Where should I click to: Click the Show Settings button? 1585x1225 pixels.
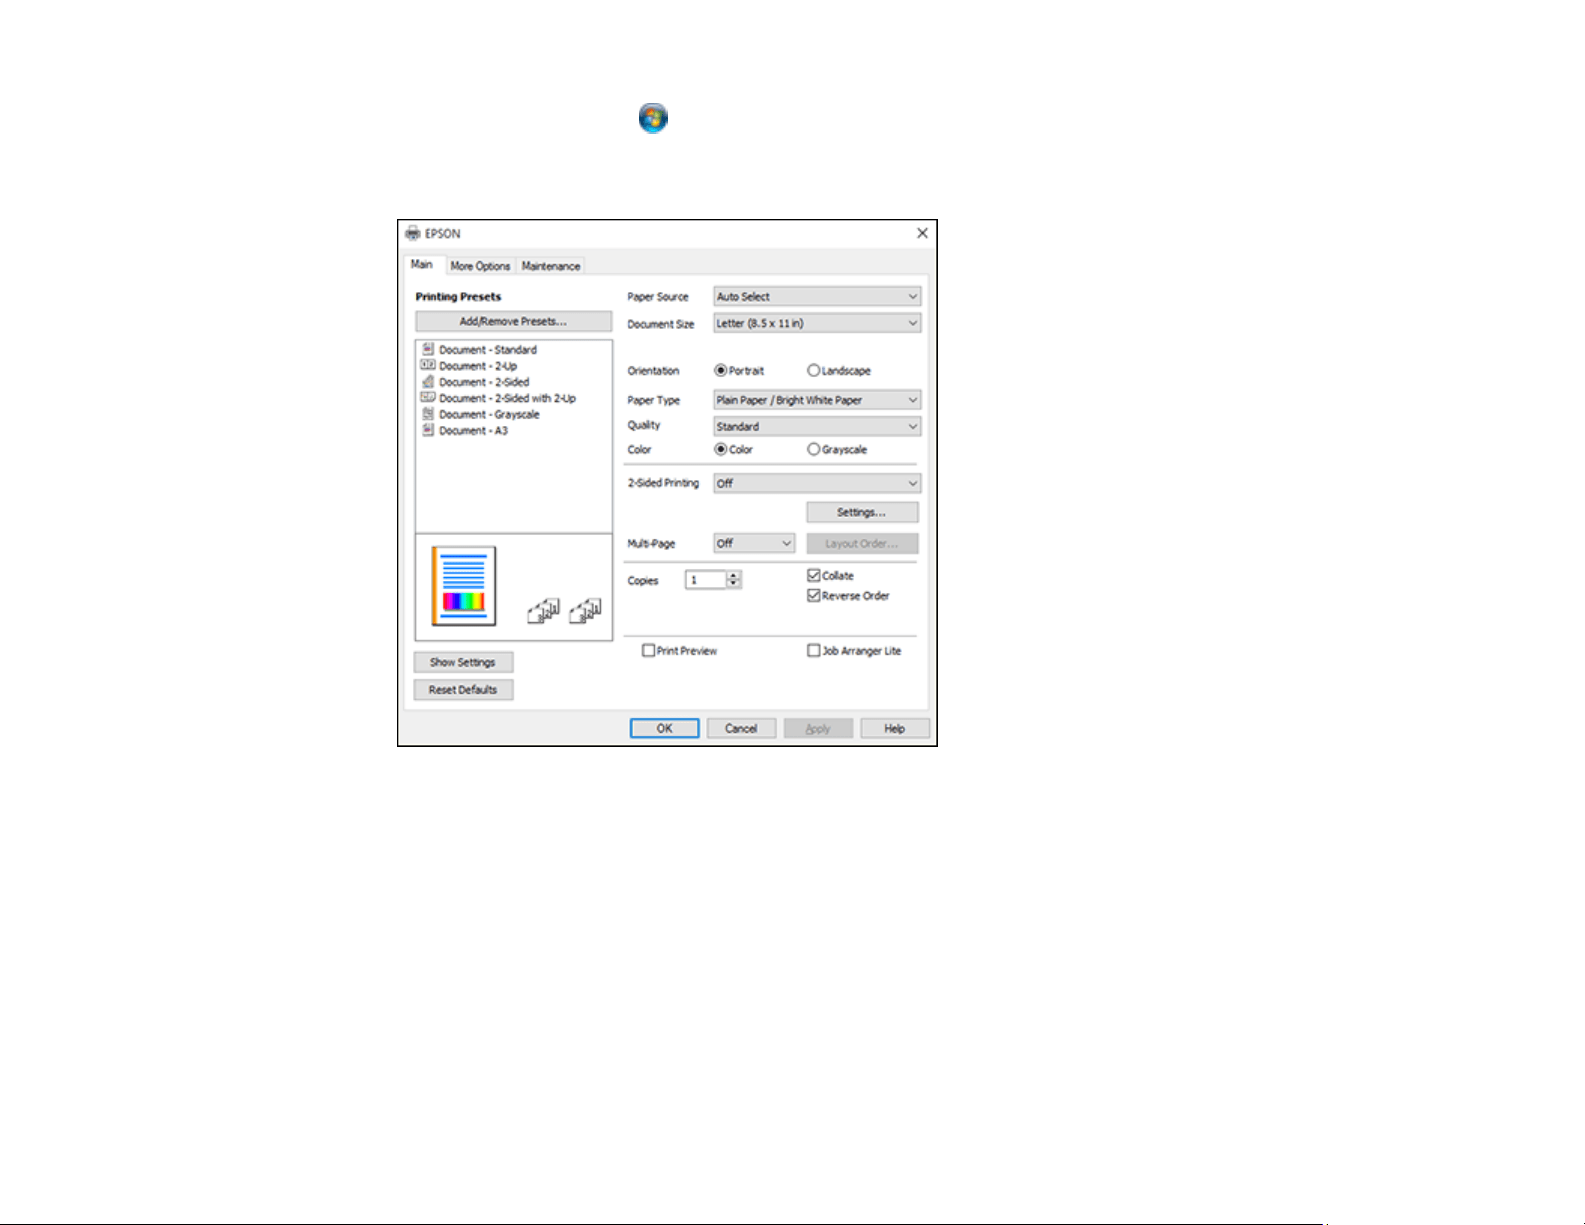(463, 662)
